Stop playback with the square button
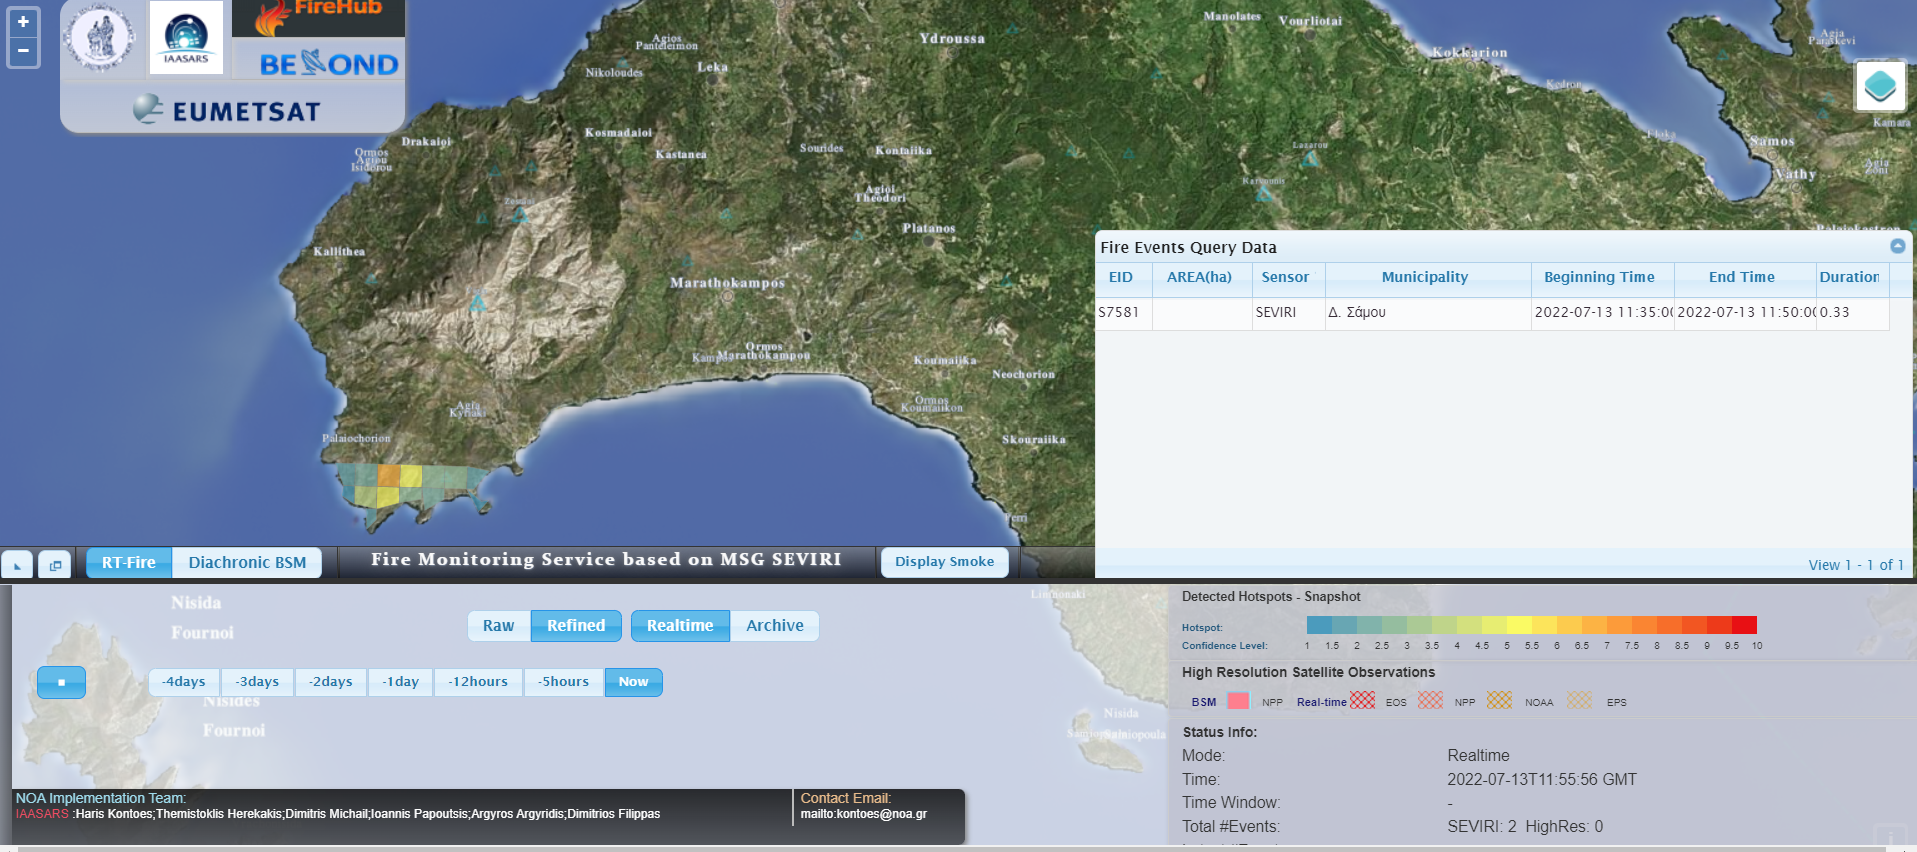 click(61, 682)
